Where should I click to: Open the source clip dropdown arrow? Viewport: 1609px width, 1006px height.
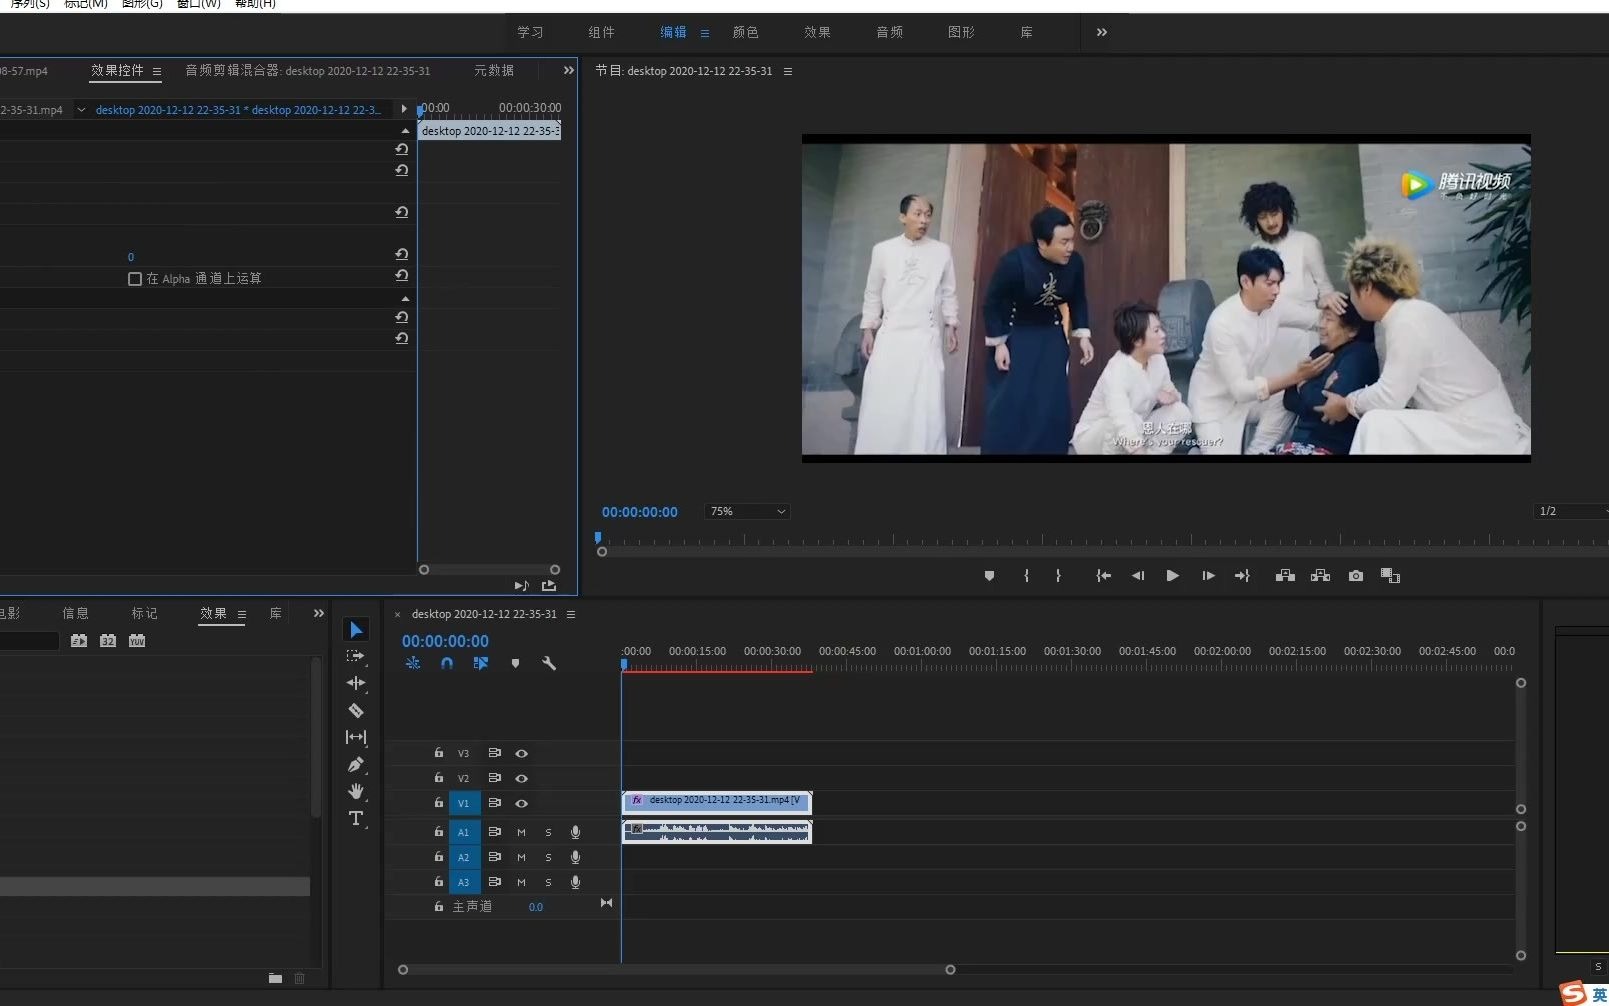point(81,110)
